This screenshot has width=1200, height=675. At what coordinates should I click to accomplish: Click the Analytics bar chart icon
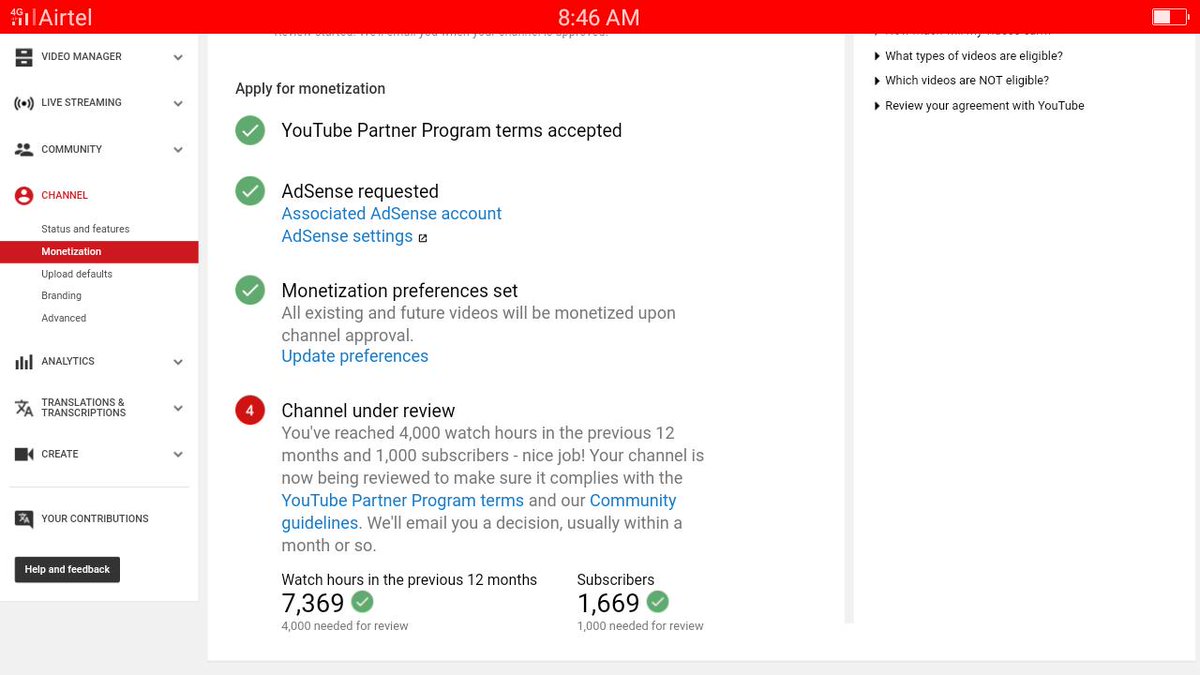coord(24,362)
